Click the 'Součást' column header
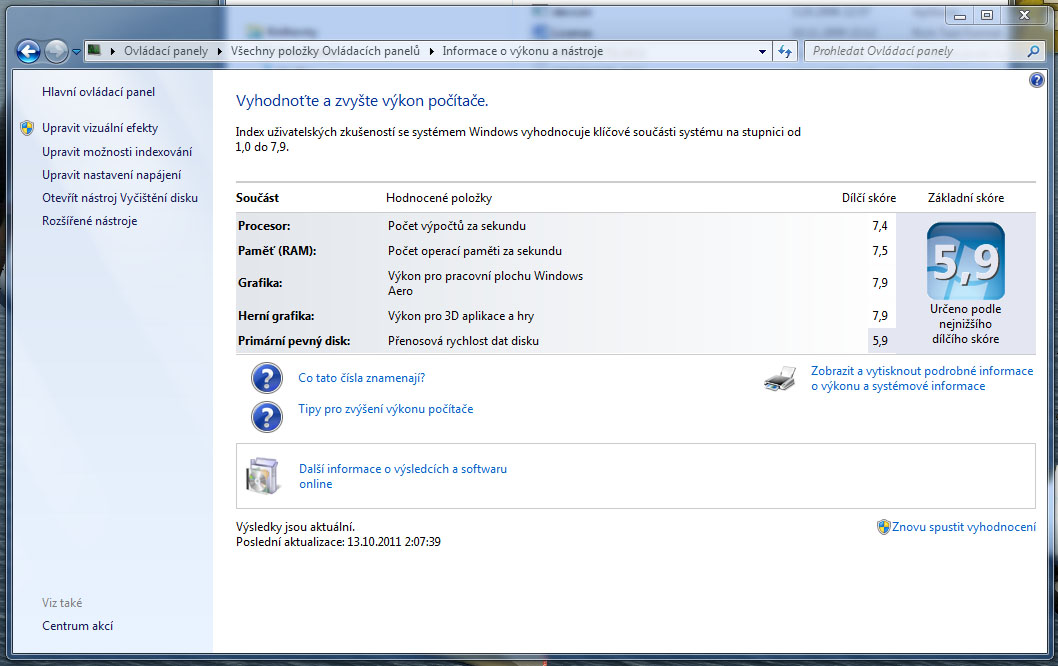Viewport: 1058px width, 666px height. (x=257, y=198)
